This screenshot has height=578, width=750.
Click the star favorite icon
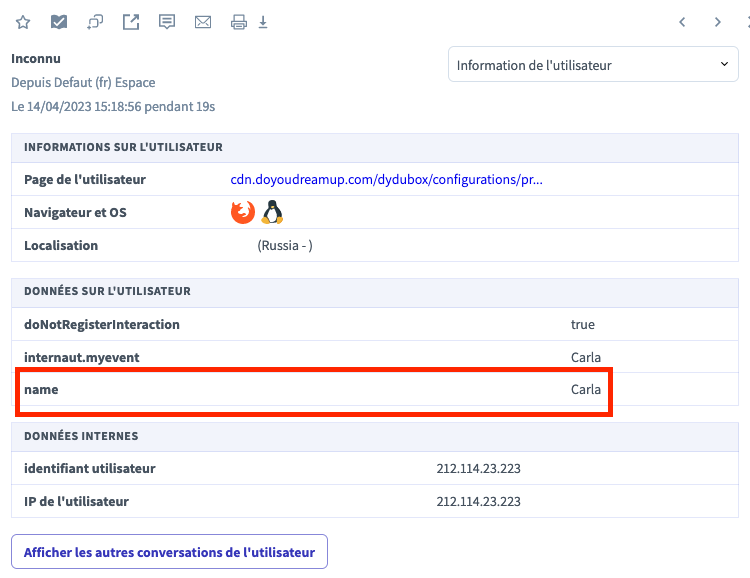pos(23,22)
